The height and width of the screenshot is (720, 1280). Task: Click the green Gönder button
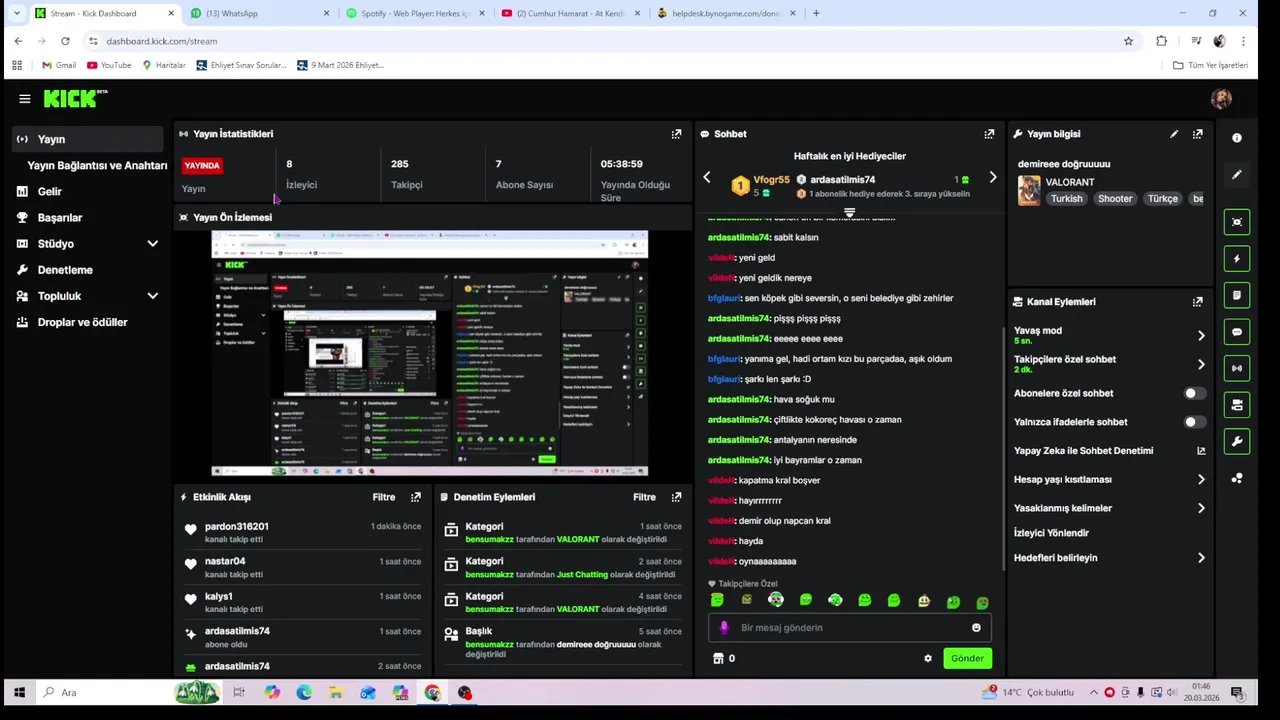pyautogui.click(x=967, y=658)
